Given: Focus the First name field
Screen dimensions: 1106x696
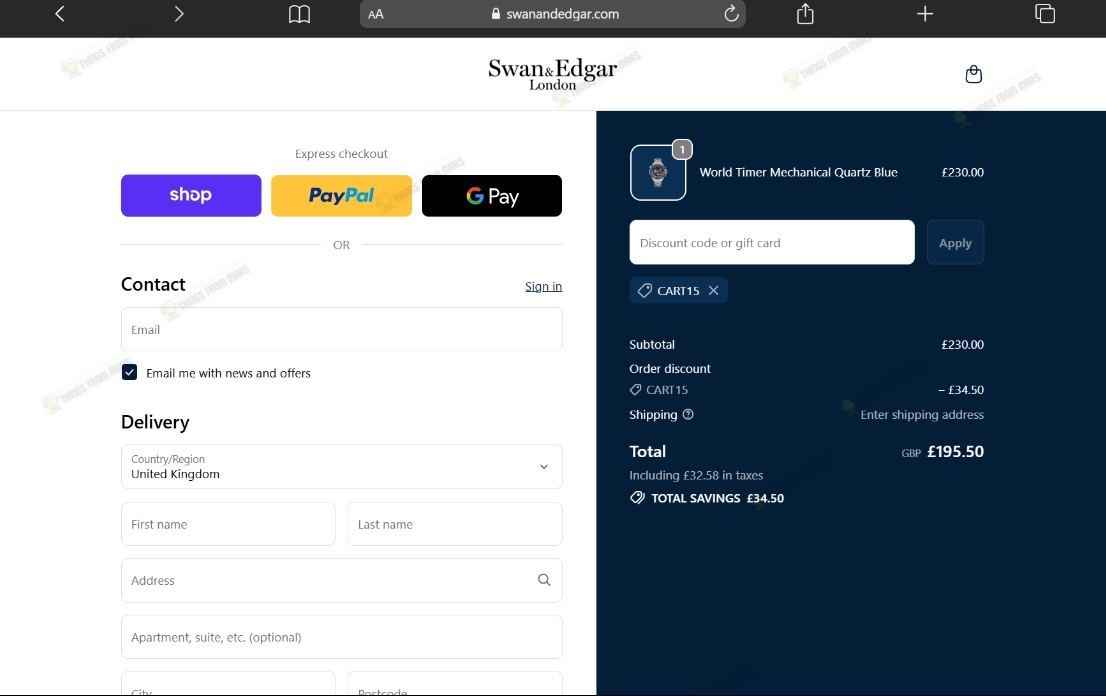Looking at the screenshot, I should [228, 524].
